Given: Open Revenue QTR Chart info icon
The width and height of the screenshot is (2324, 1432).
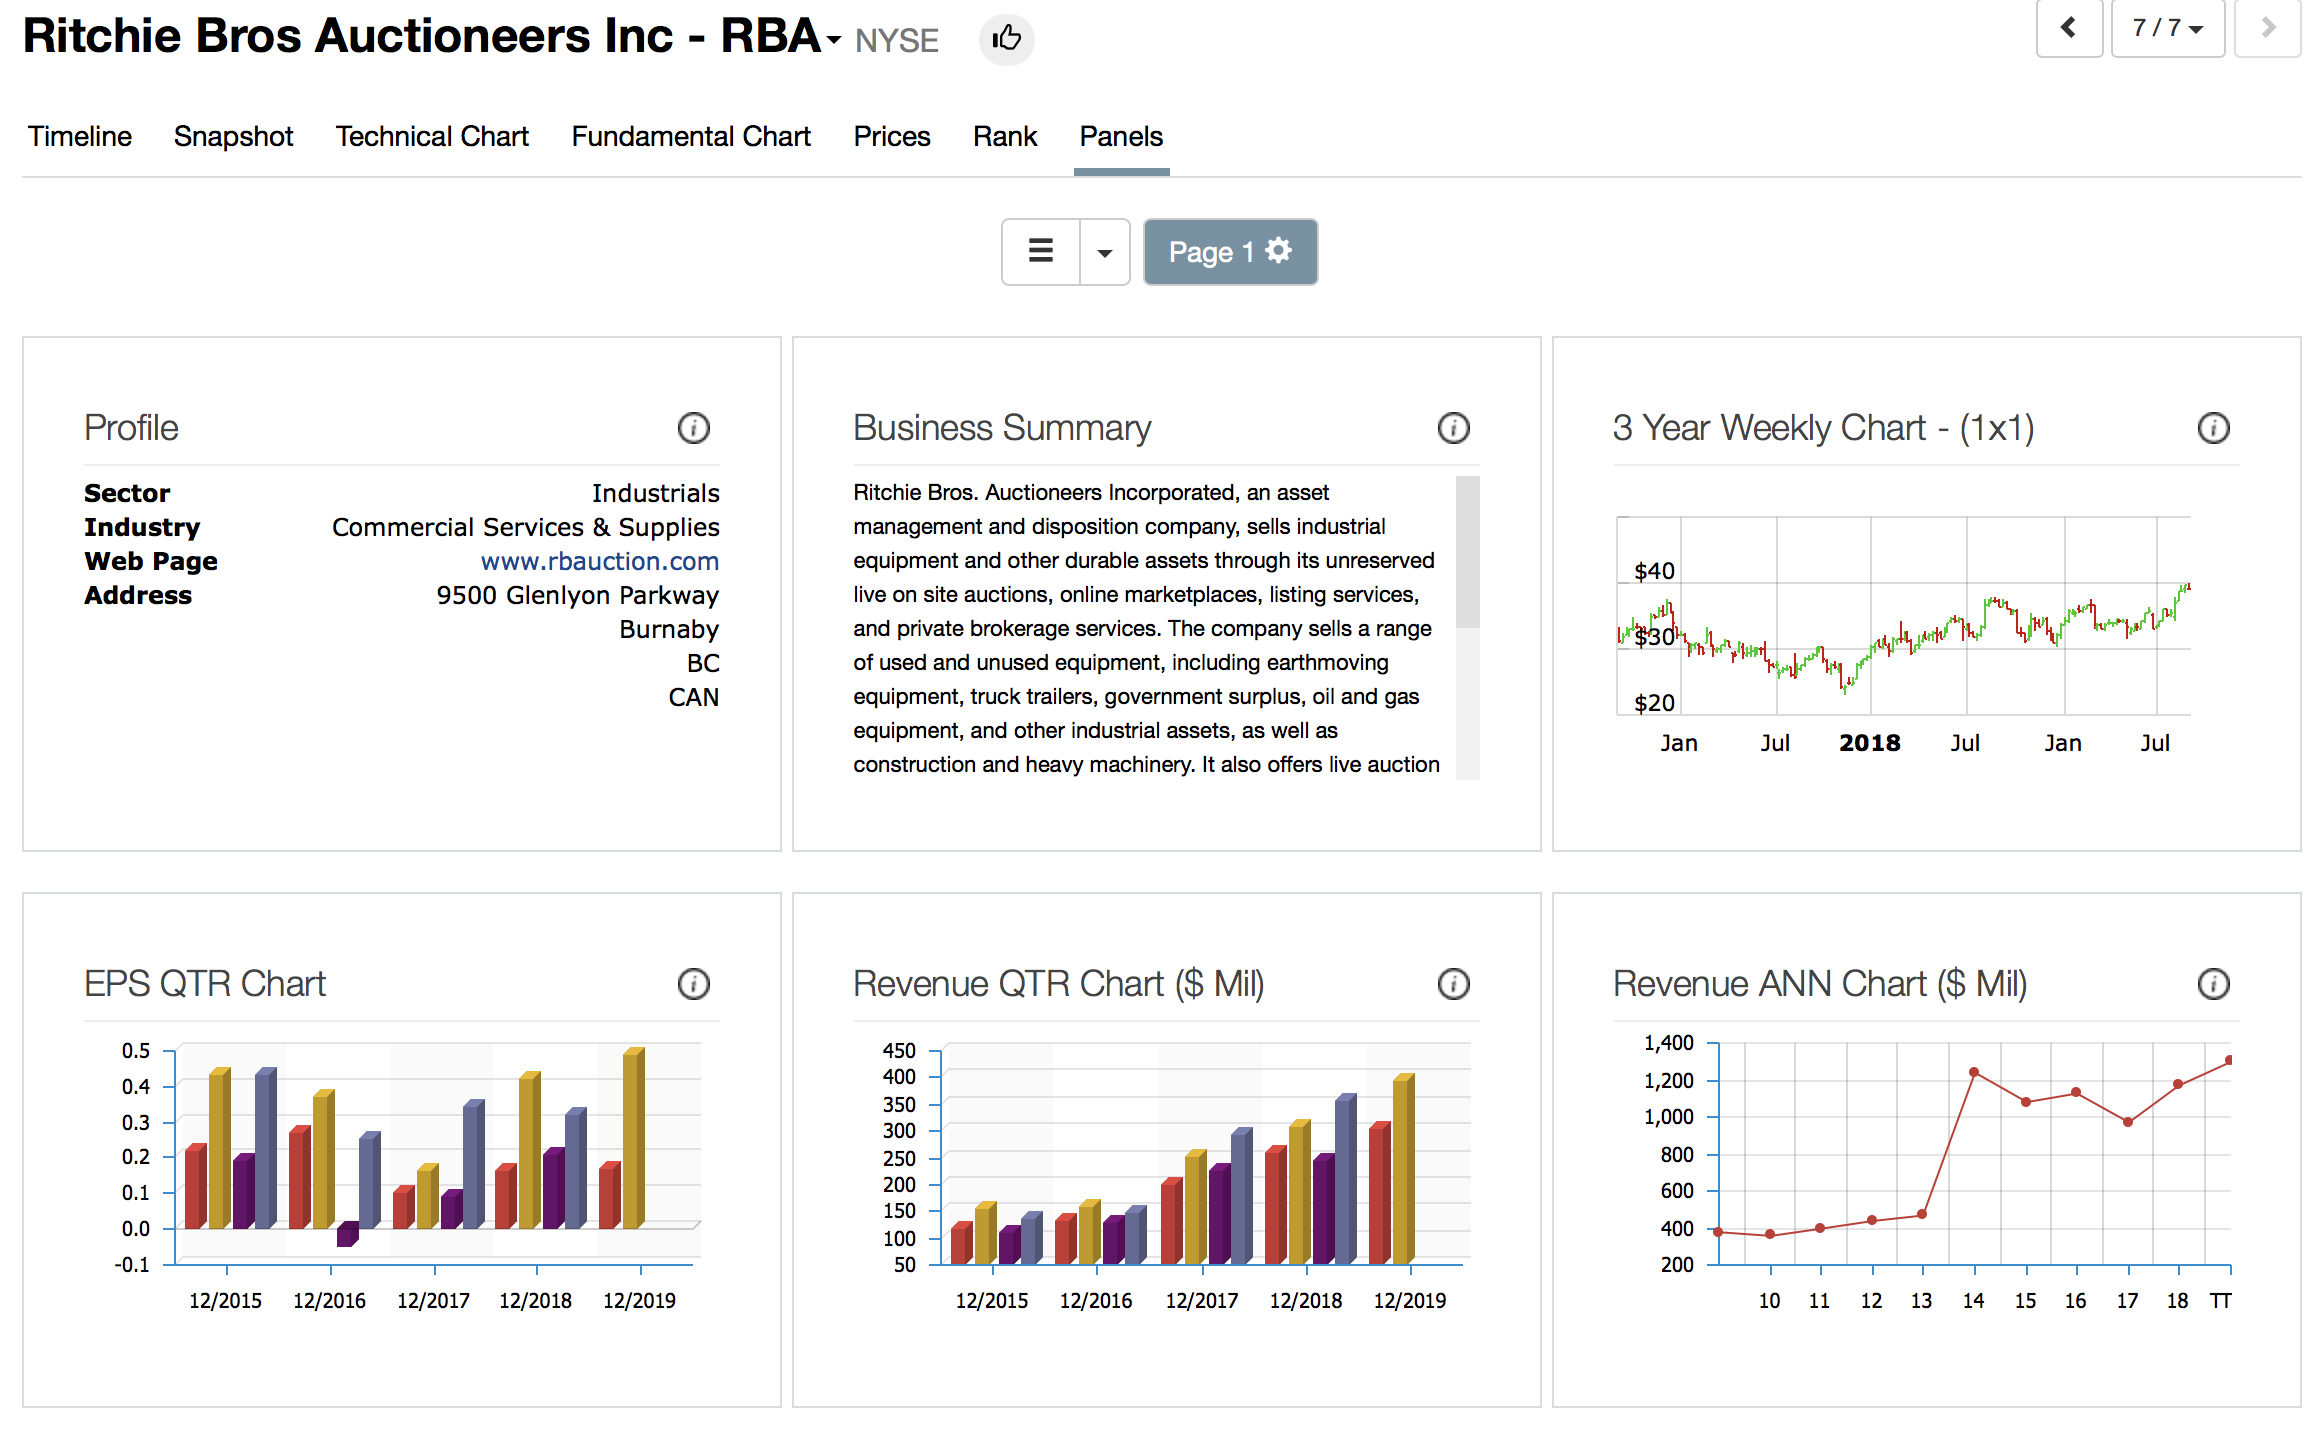Looking at the screenshot, I should tap(1453, 984).
